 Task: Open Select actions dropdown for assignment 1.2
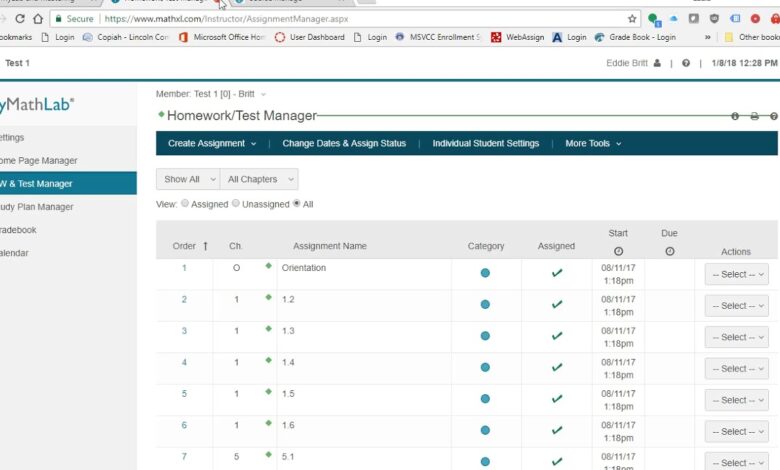(737, 305)
